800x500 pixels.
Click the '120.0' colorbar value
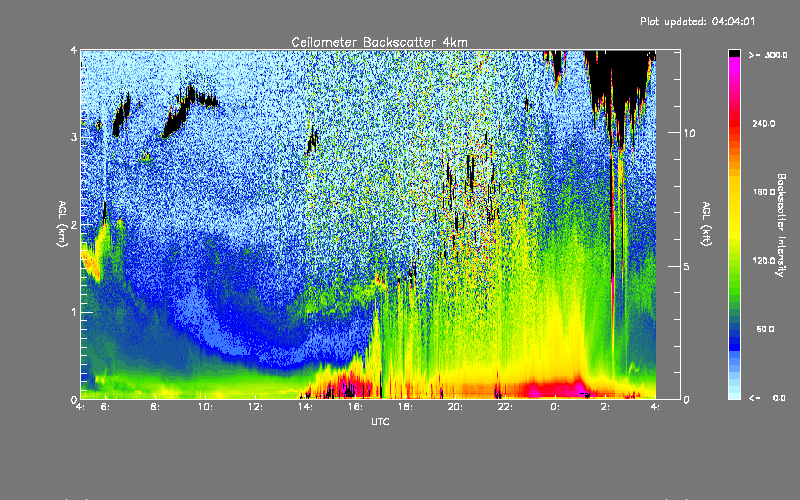point(763,261)
